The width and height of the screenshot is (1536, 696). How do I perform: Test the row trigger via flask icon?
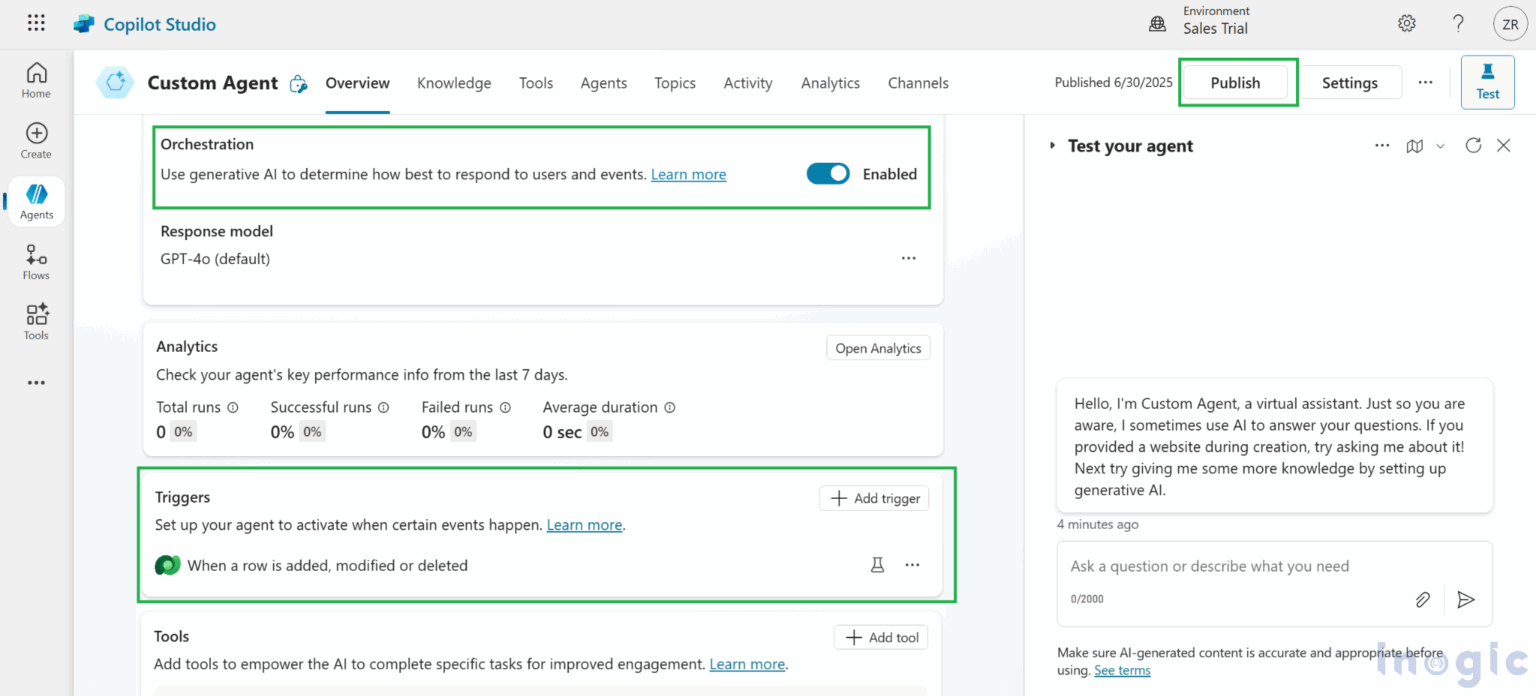[877, 564]
